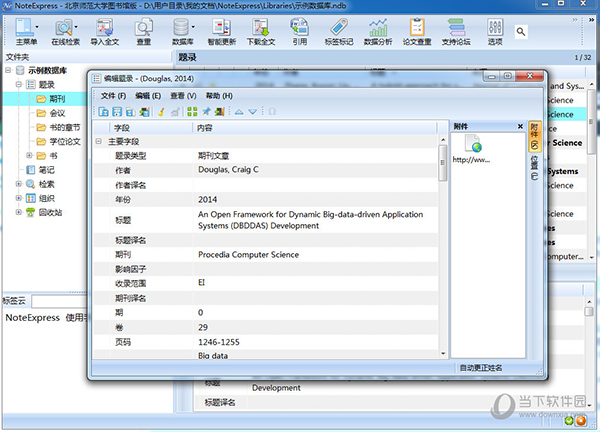
Task: Click the save floppy icon in edit dialog
Action: tap(117, 112)
